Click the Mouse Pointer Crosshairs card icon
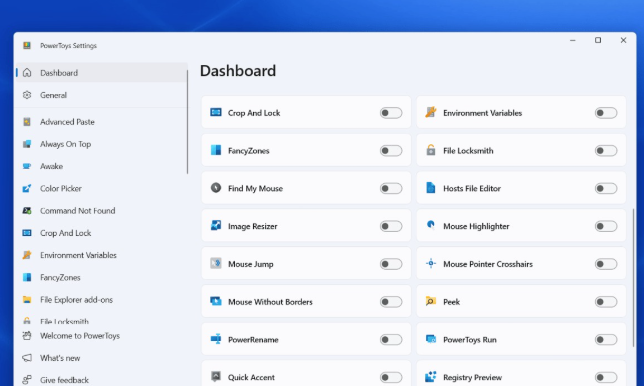This screenshot has width=644, height=386. coord(431,263)
